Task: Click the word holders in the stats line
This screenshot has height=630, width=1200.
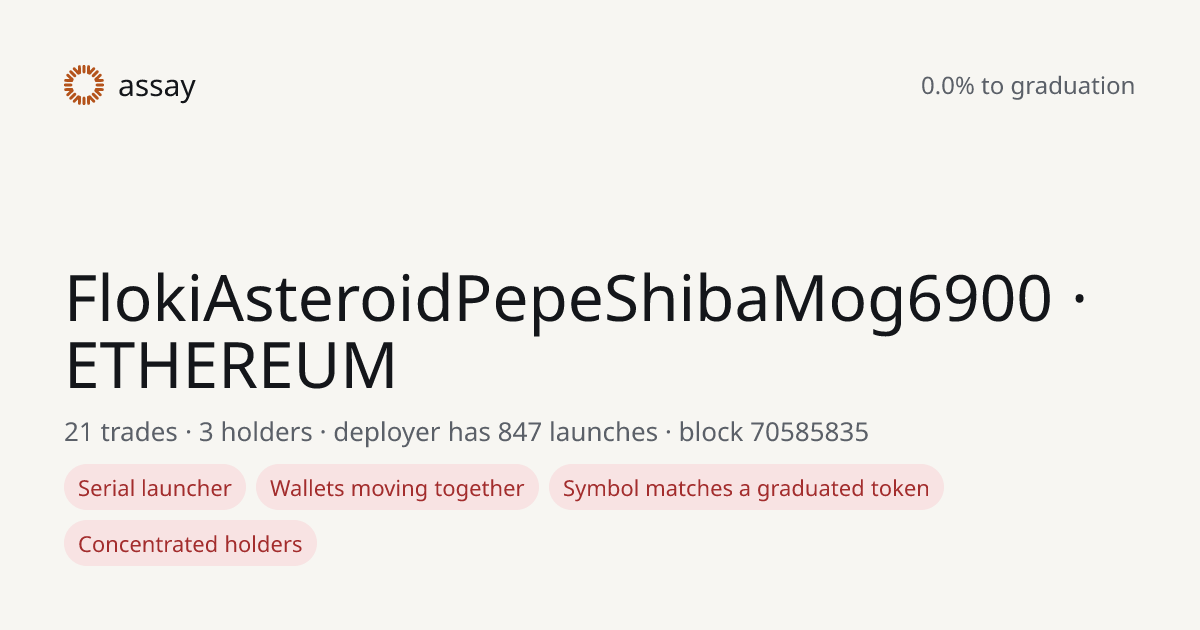Action: [x=266, y=432]
